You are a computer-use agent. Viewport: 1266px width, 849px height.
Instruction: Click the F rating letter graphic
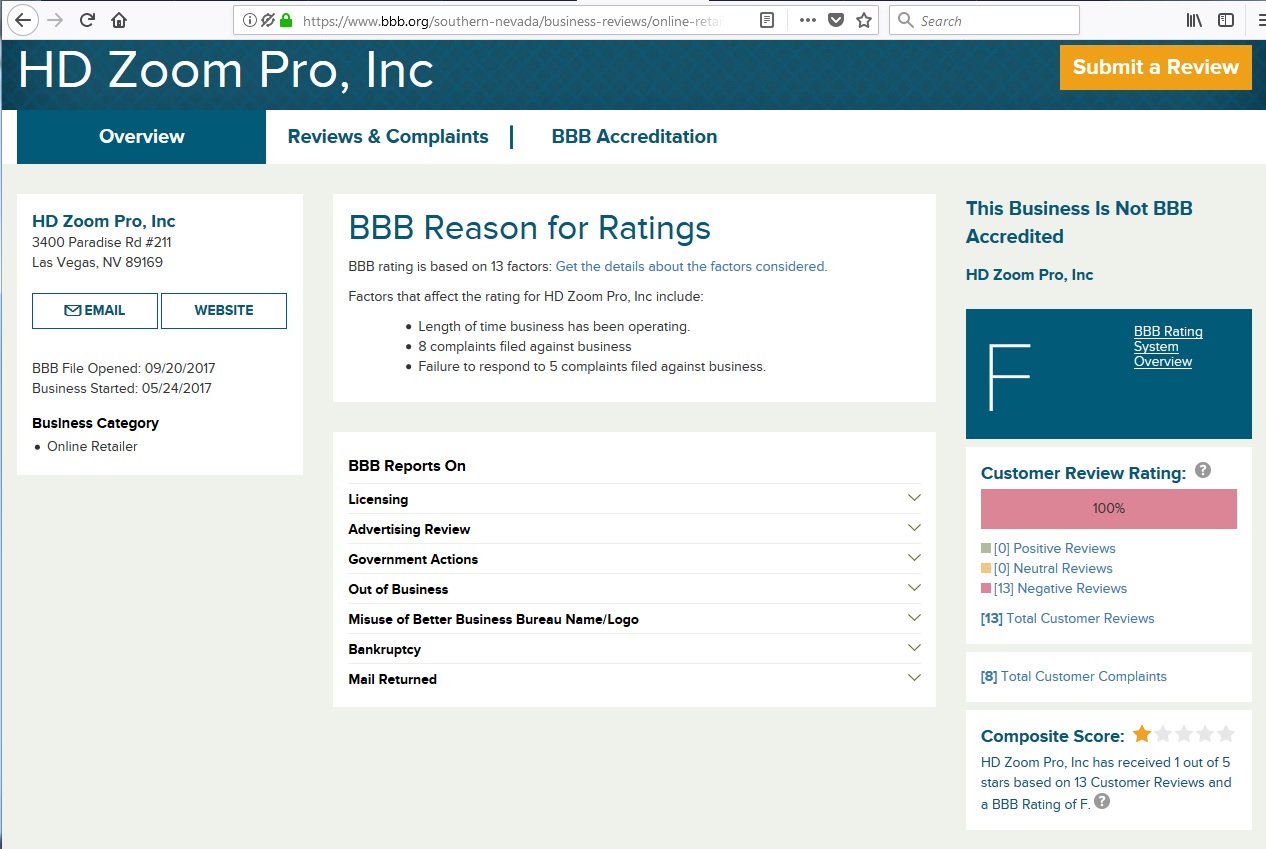[1008, 377]
